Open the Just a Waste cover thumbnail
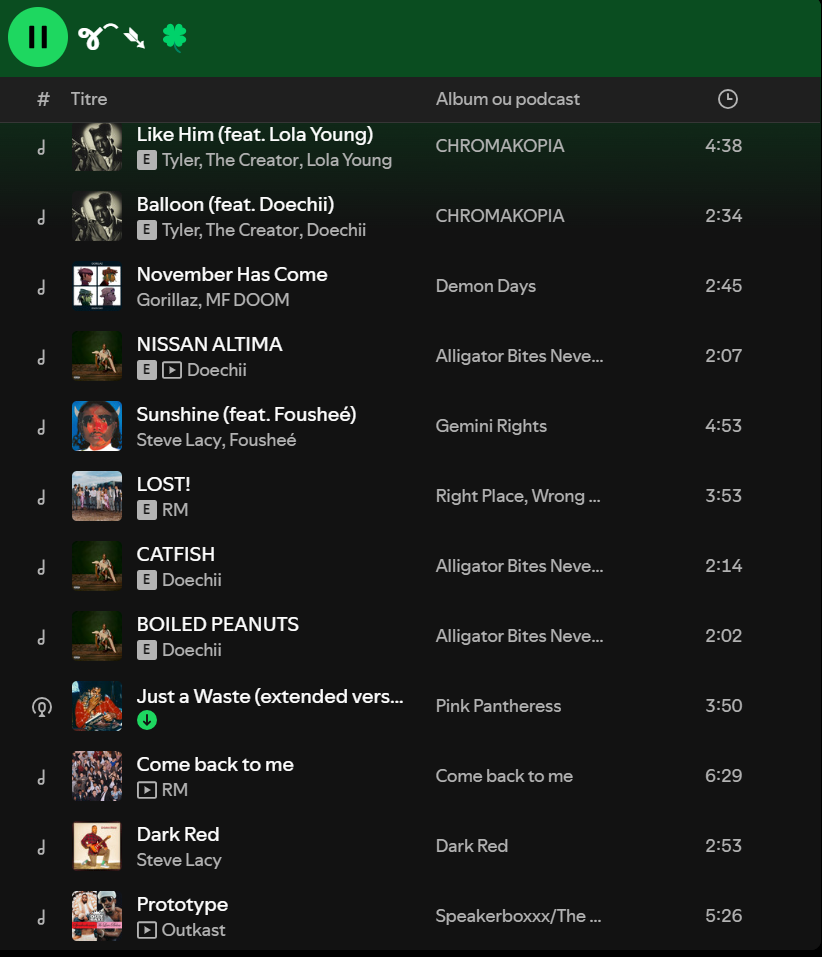Image resolution: width=822 pixels, height=957 pixels. [97, 706]
